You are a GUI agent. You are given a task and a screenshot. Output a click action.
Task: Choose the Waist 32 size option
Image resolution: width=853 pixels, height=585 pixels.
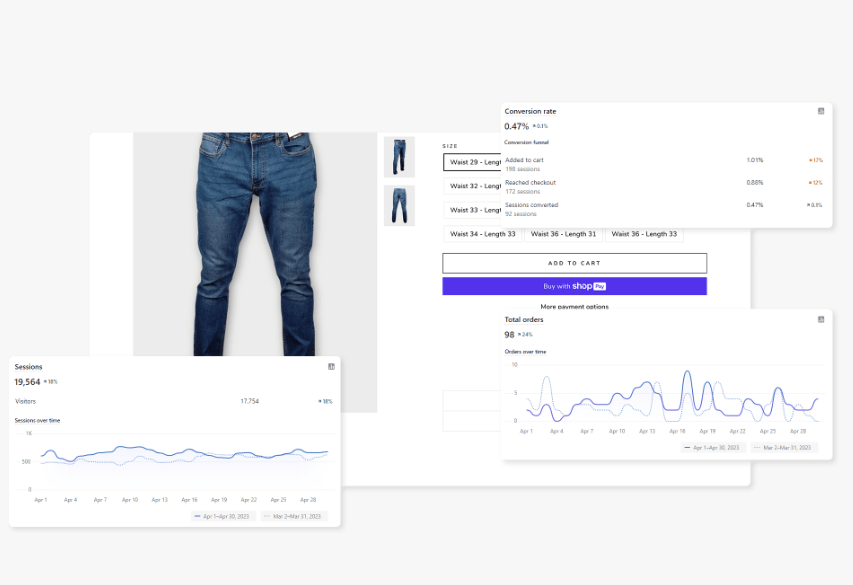coord(473,186)
